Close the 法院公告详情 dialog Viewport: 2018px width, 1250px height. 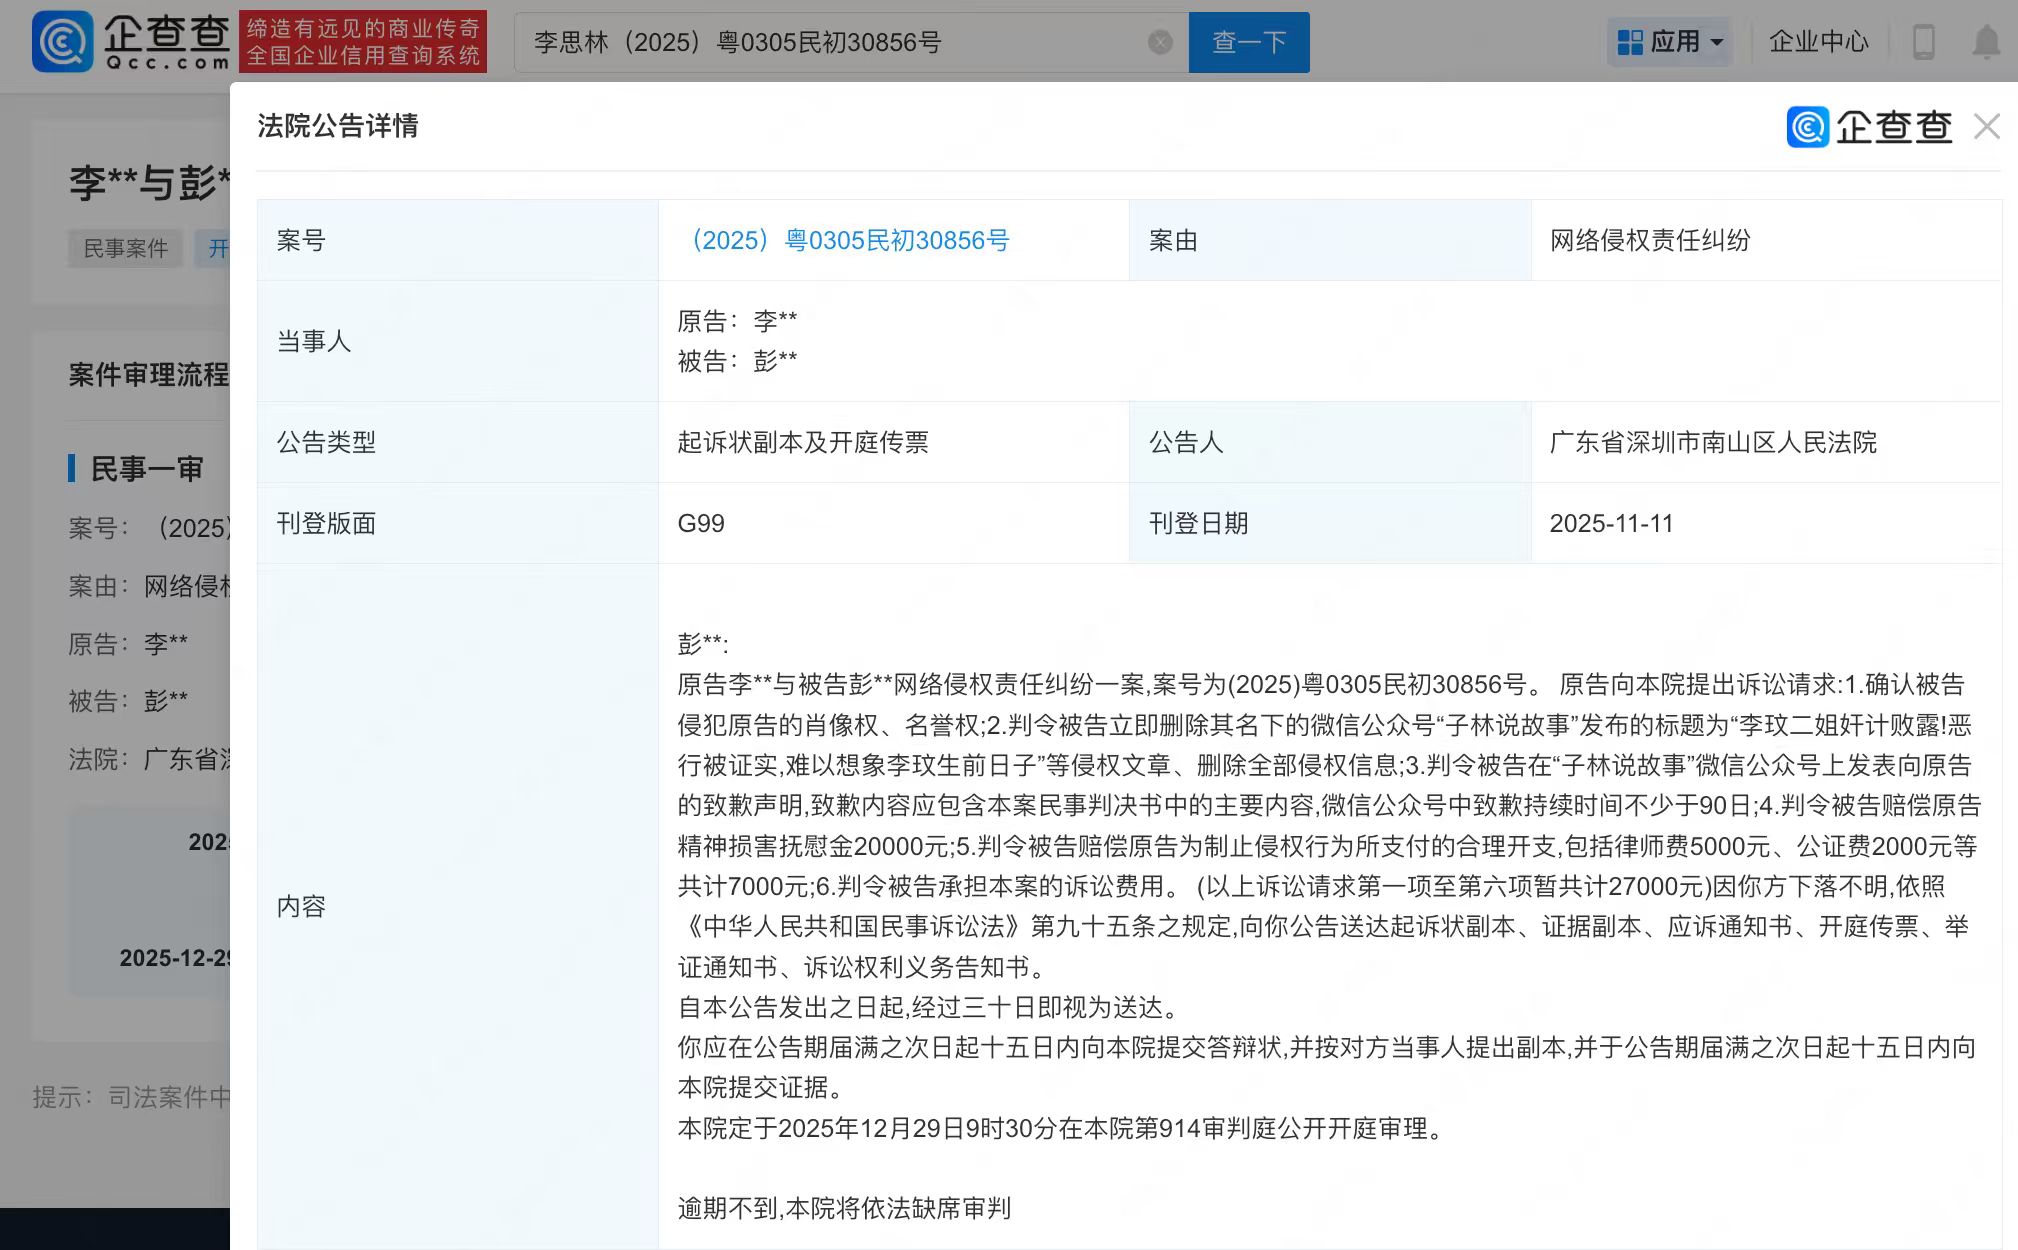click(x=1986, y=127)
